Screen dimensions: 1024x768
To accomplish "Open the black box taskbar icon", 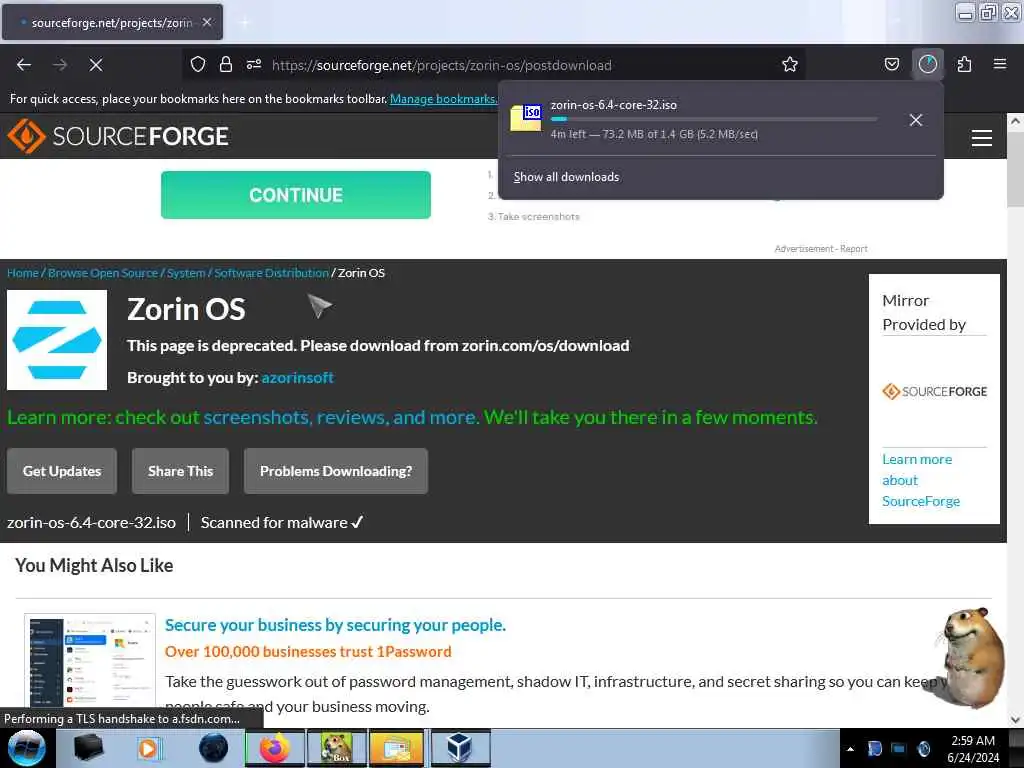I will 88,748.
